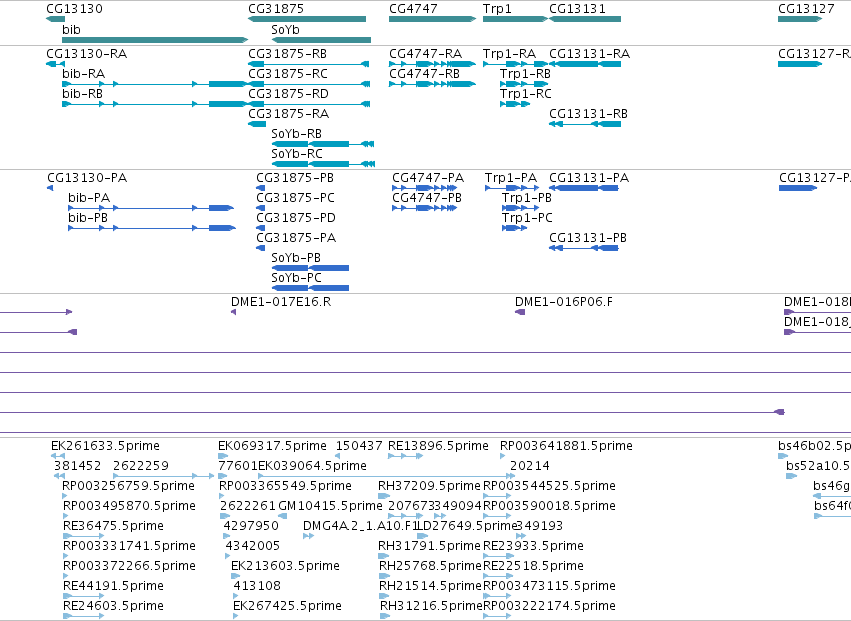Select the bib gene label

[x=71, y=29]
